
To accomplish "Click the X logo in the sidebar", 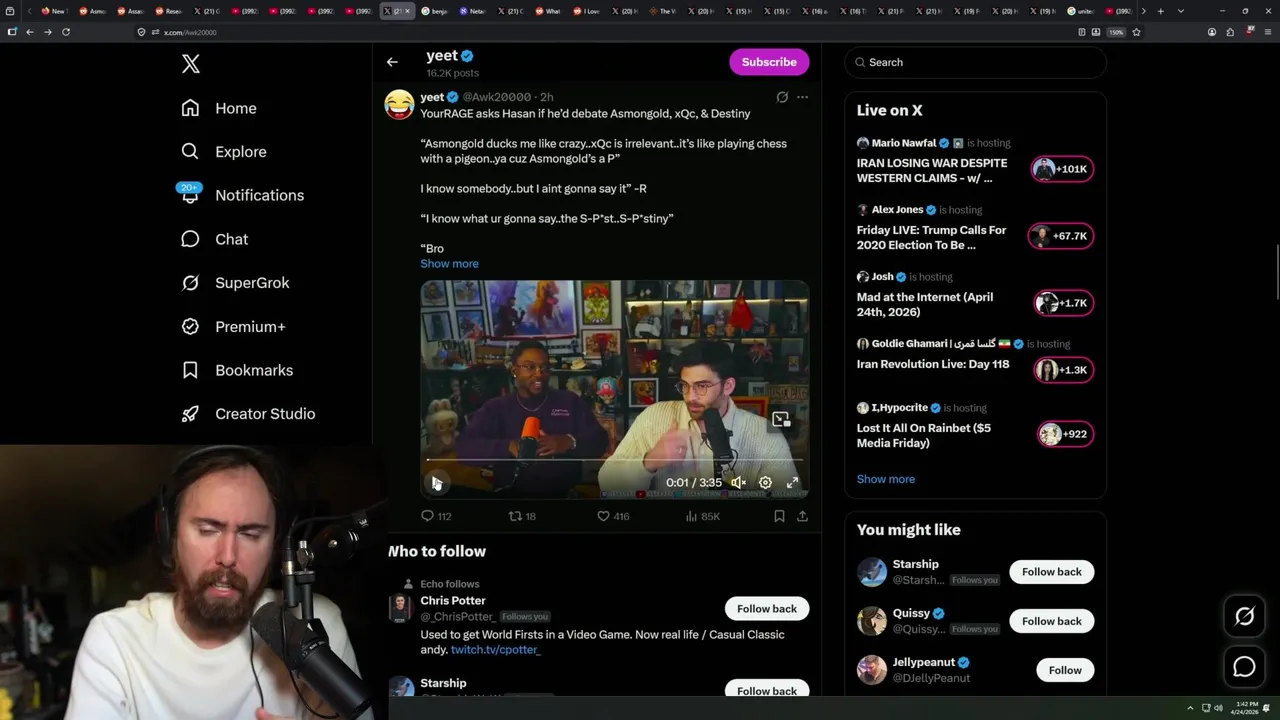I will (191, 64).
